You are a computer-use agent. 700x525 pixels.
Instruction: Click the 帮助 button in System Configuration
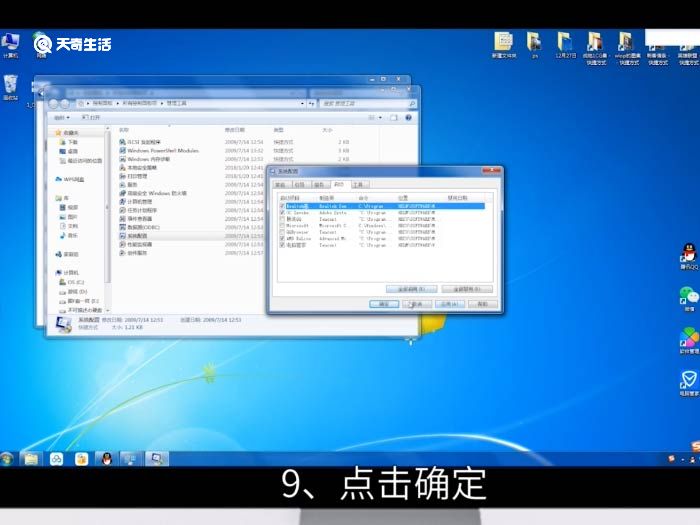(483, 304)
